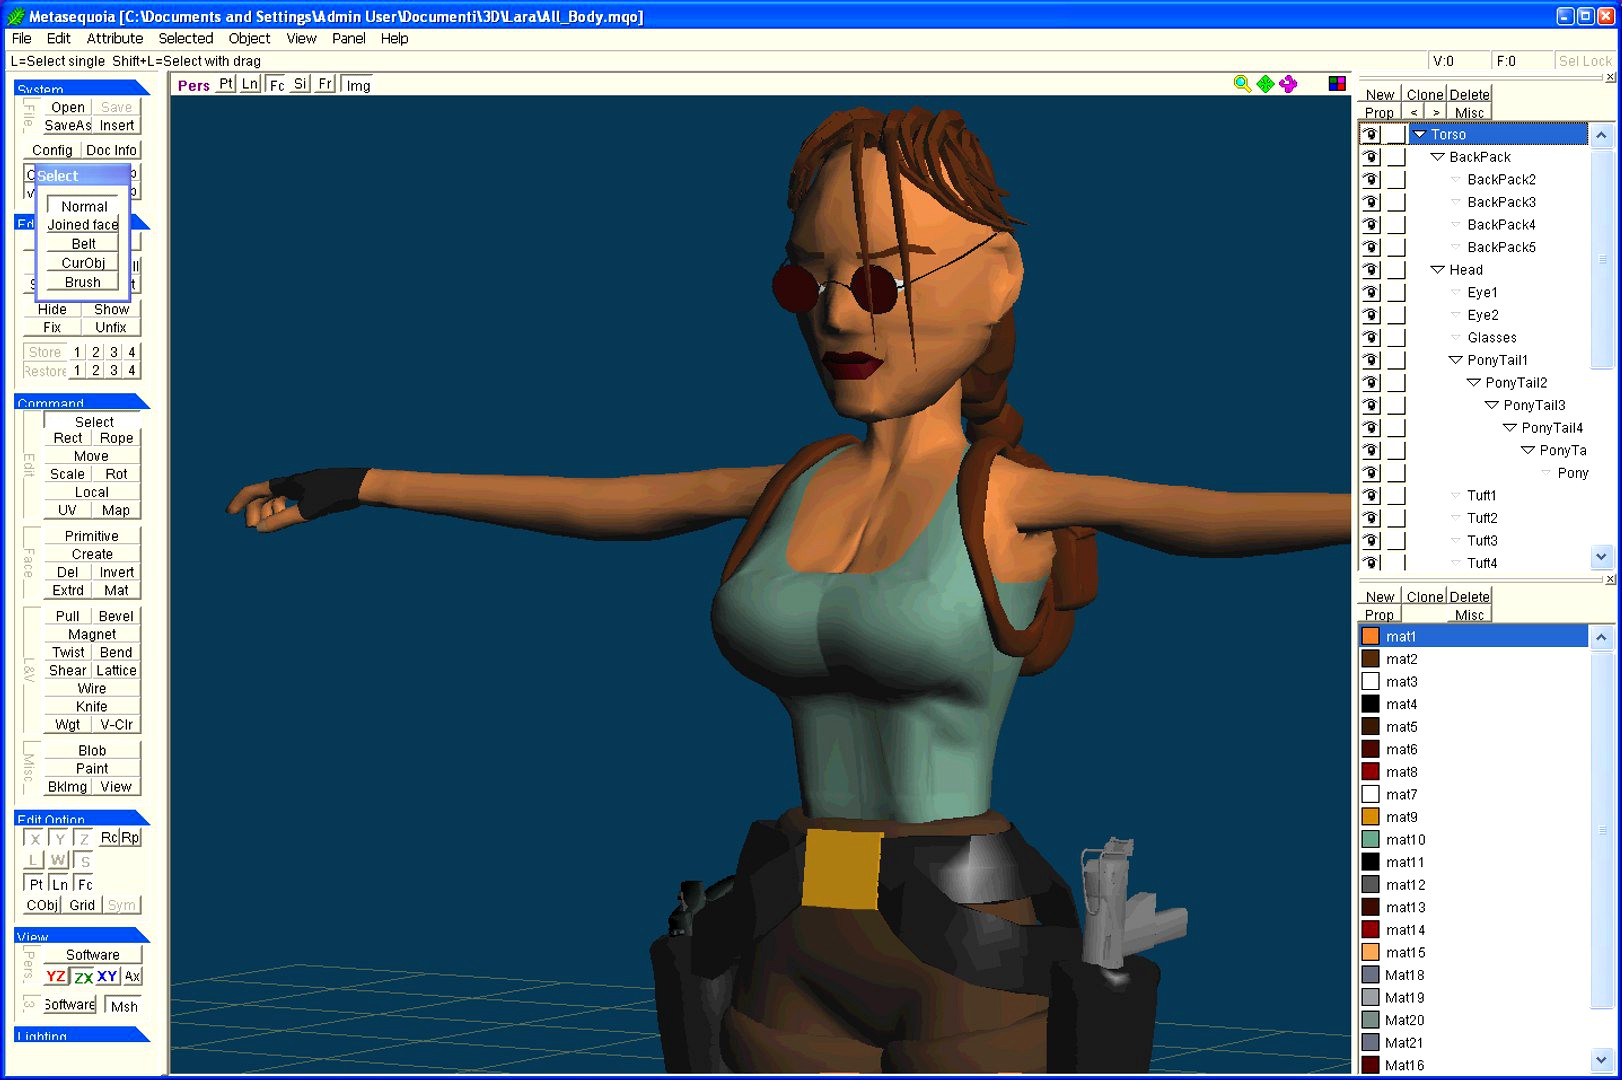Click material list scroll-down arrow
Image resolution: width=1622 pixels, height=1080 pixels.
[1602, 1059]
